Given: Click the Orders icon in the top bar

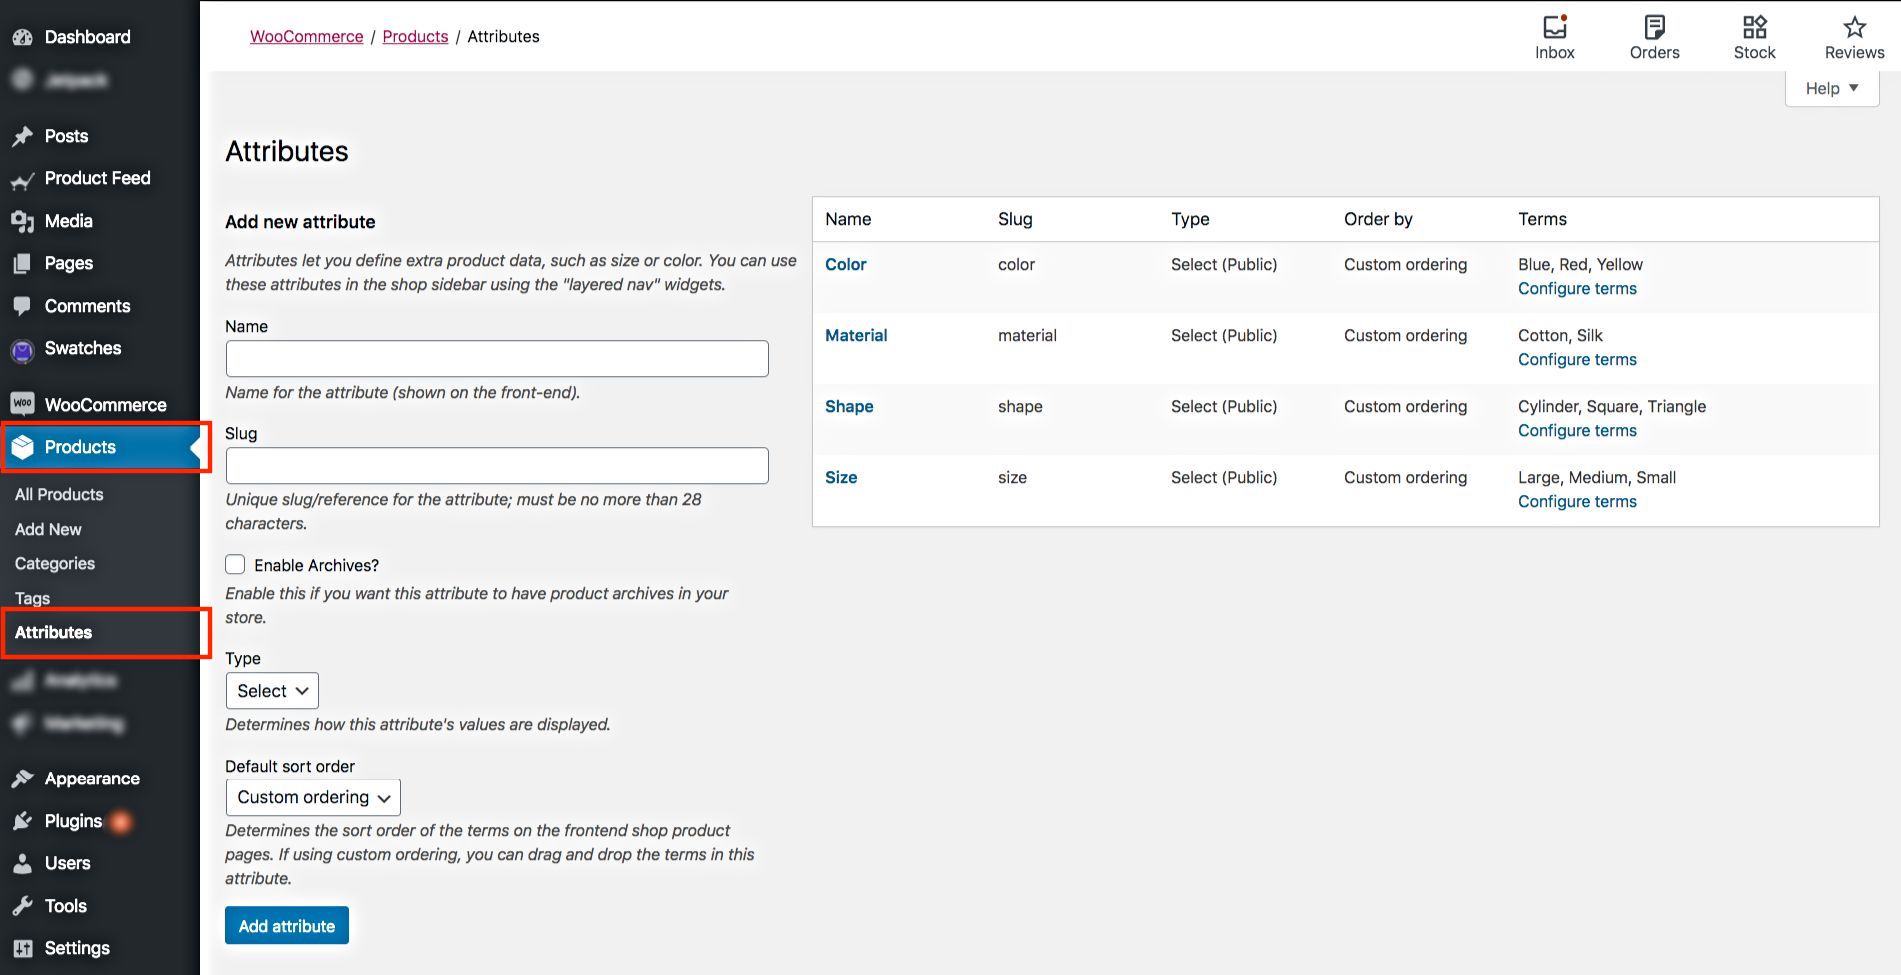Looking at the screenshot, I should [1654, 27].
